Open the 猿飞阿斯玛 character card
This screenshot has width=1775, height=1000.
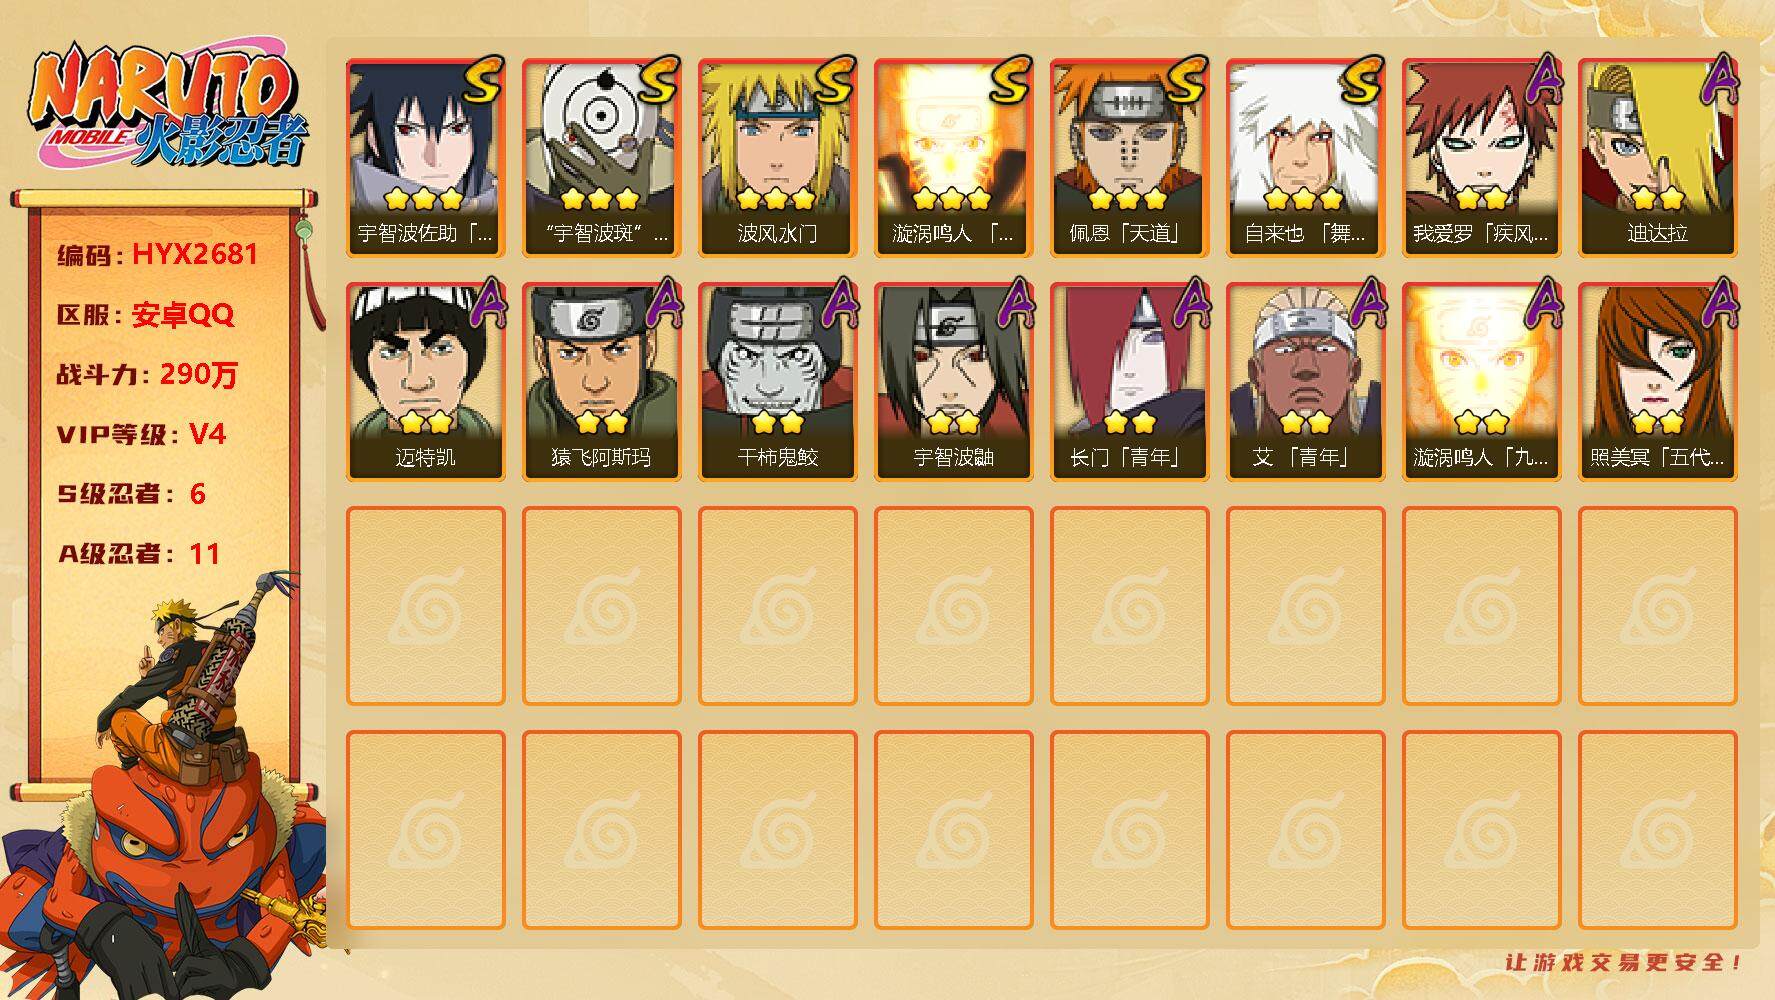tap(601, 382)
